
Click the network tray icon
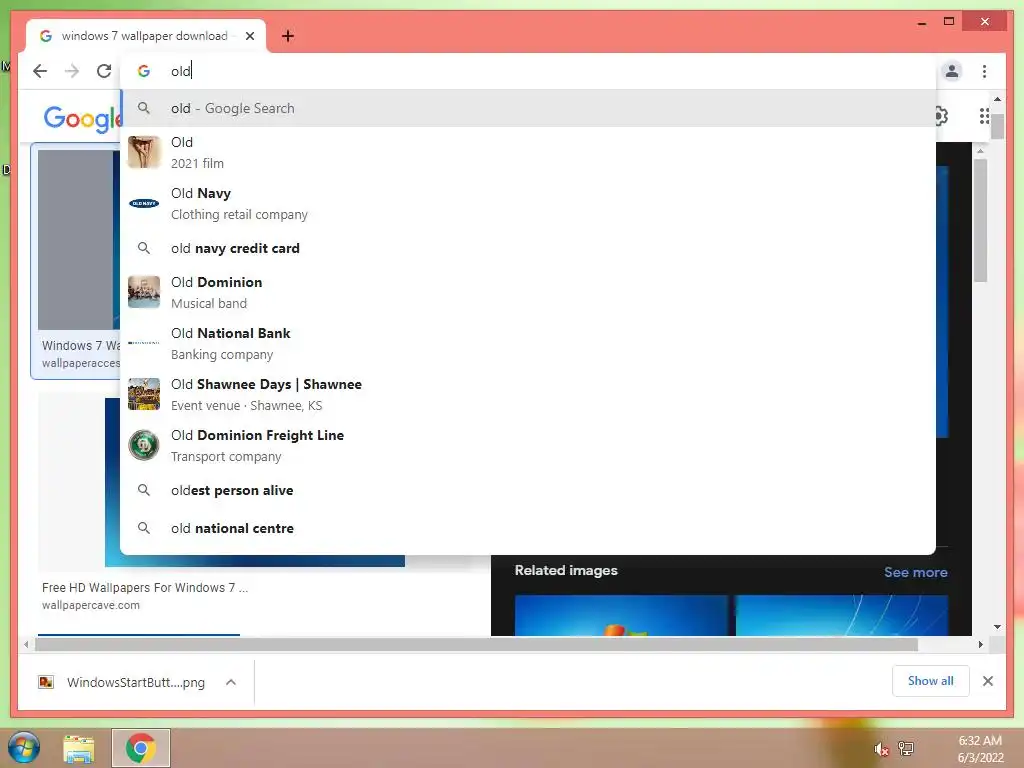906,749
